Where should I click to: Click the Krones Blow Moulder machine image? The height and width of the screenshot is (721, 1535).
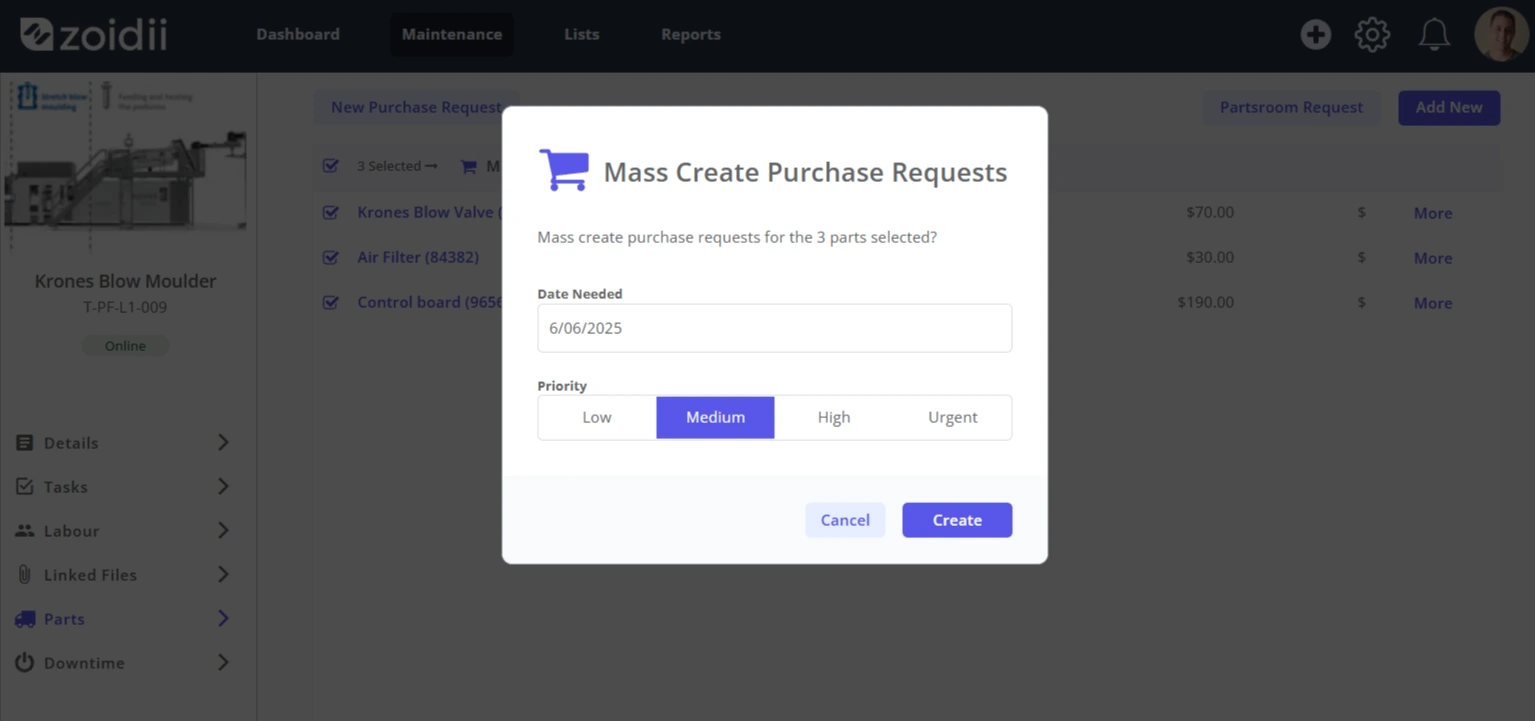(126, 166)
